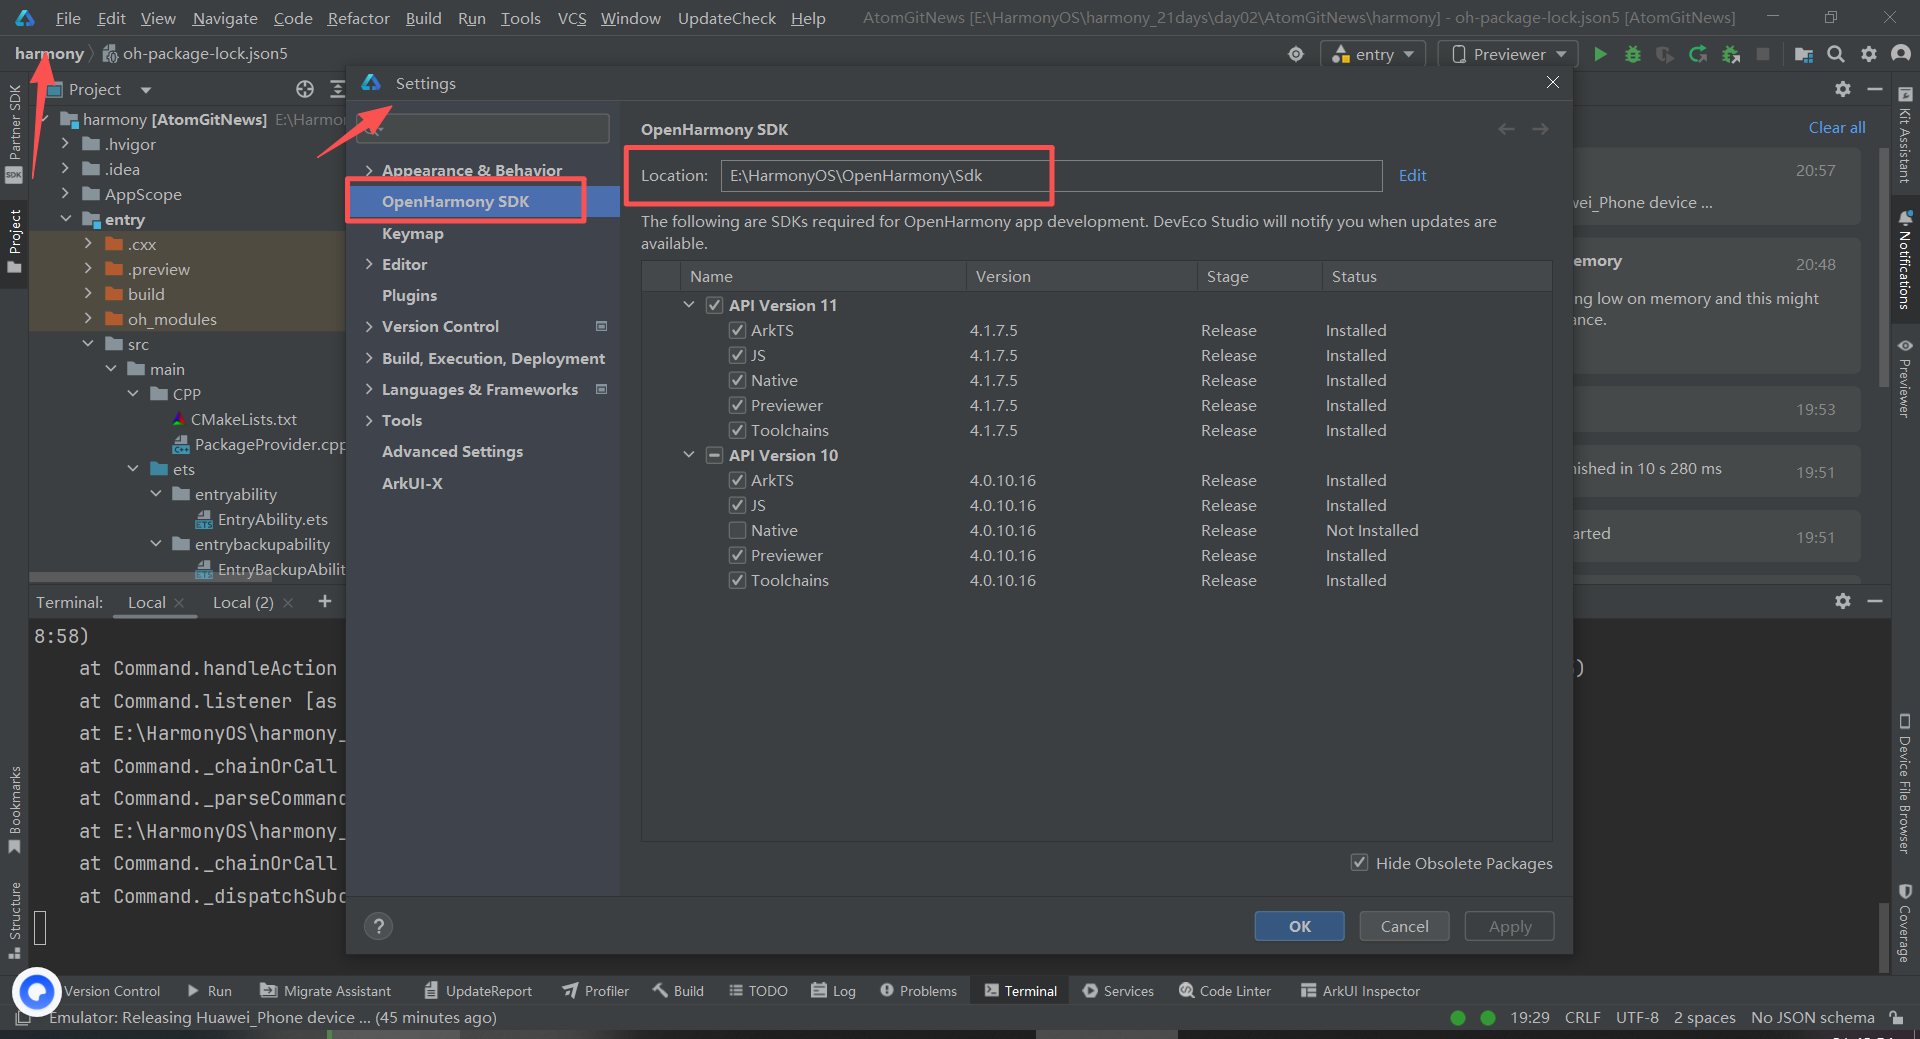Click the user account avatar icon
This screenshot has width=1920, height=1039.
[1900, 54]
